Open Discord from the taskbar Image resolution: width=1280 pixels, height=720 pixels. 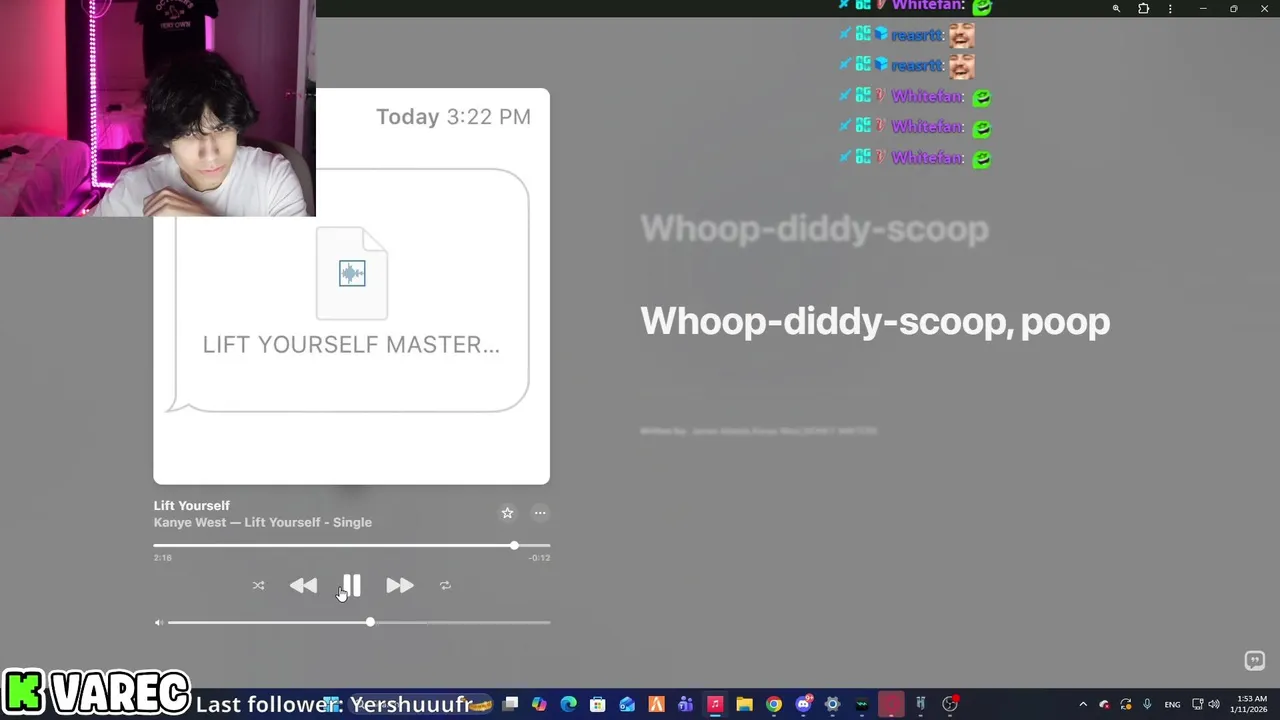[x=803, y=704]
